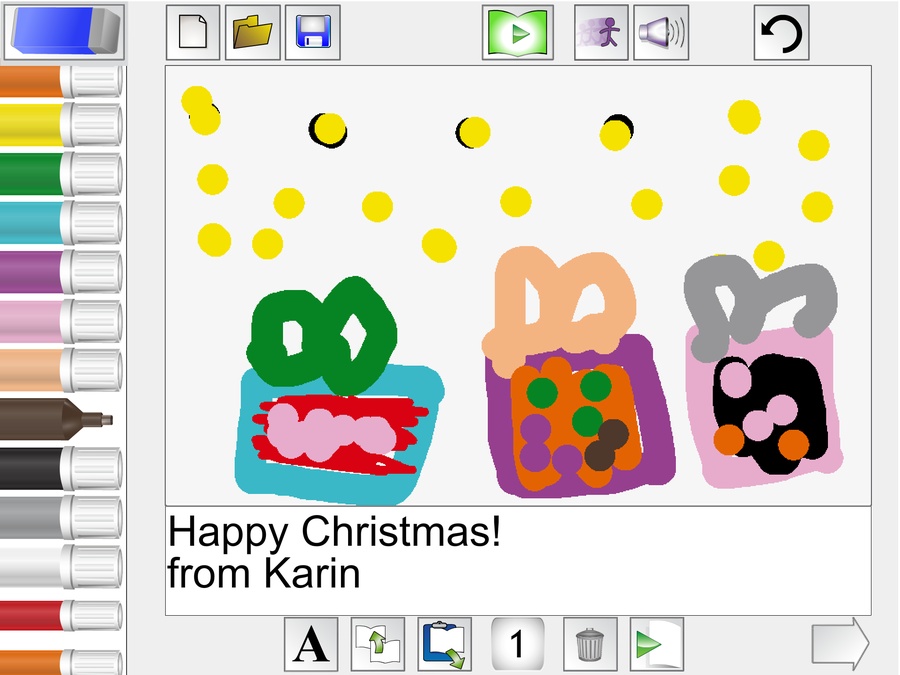This screenshot has height=675, width=900.
Task: Click the speaker sound icon
Action: (x=661, y=32)
